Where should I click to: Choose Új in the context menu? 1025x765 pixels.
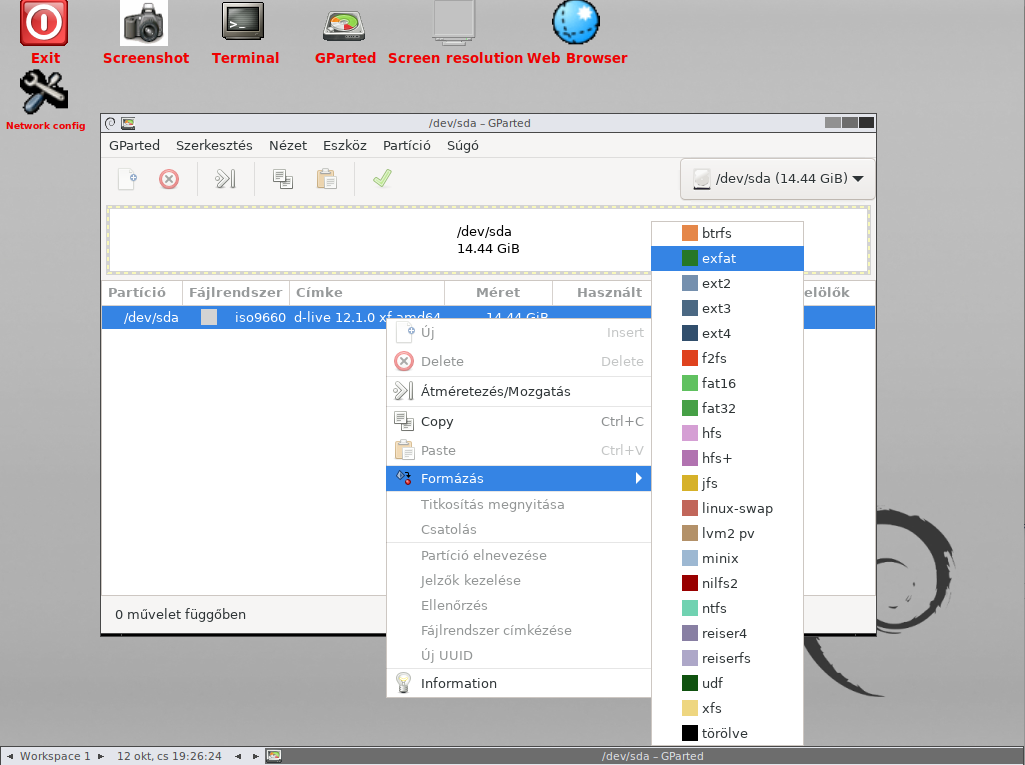pyautogui.click(x=518, y=332)
